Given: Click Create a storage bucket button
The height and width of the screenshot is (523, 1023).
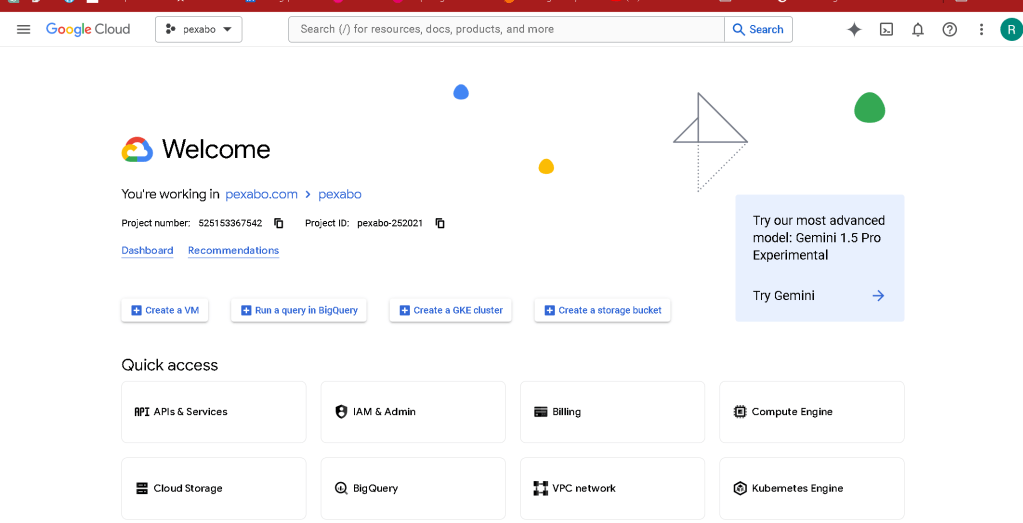Looking at the screenshot, I should tap(602, 310).
